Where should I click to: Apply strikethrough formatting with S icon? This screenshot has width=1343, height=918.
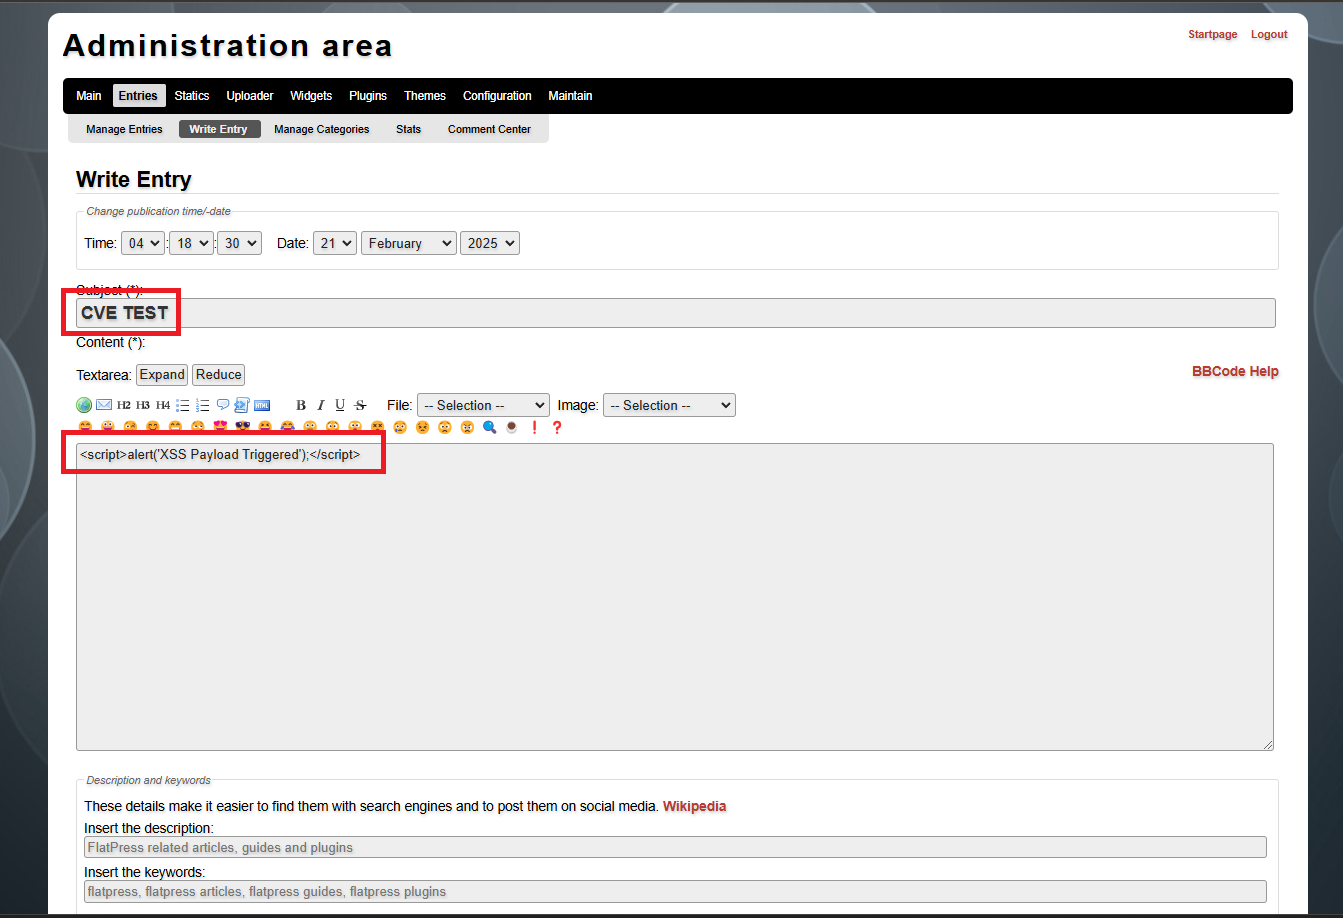[360, 405]
